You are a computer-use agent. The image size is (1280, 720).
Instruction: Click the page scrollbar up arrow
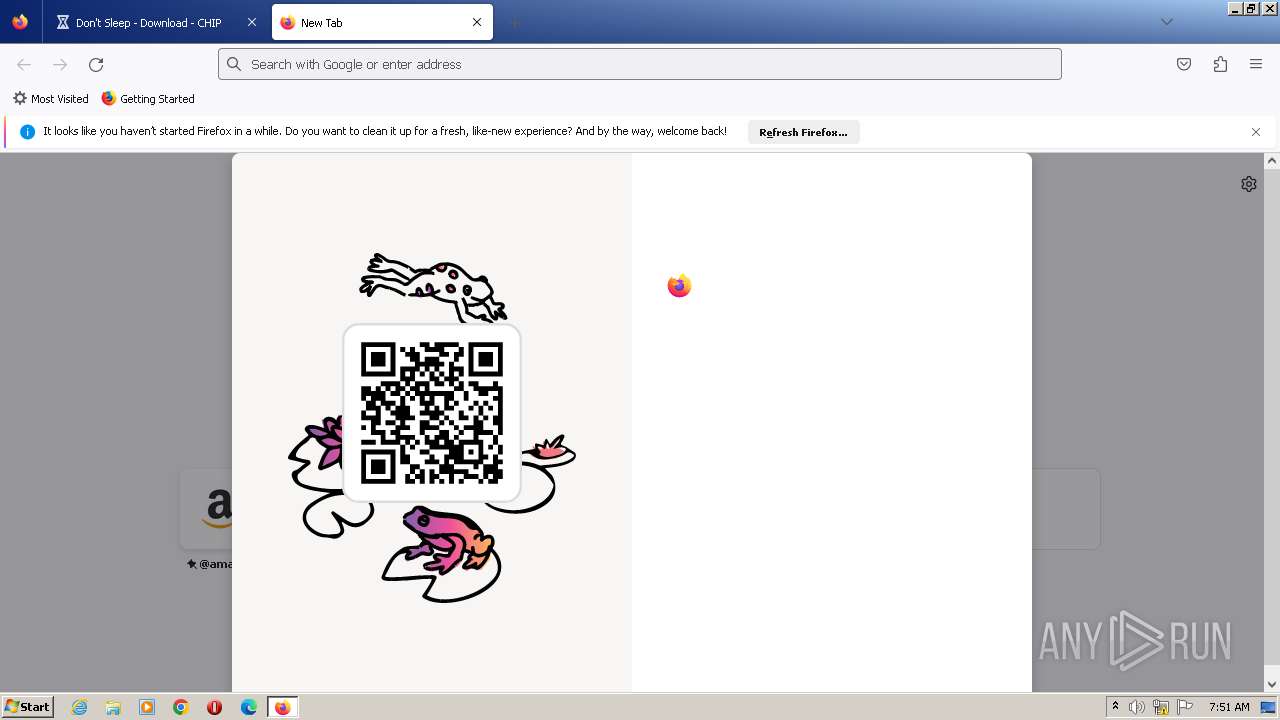(1272, 160)
